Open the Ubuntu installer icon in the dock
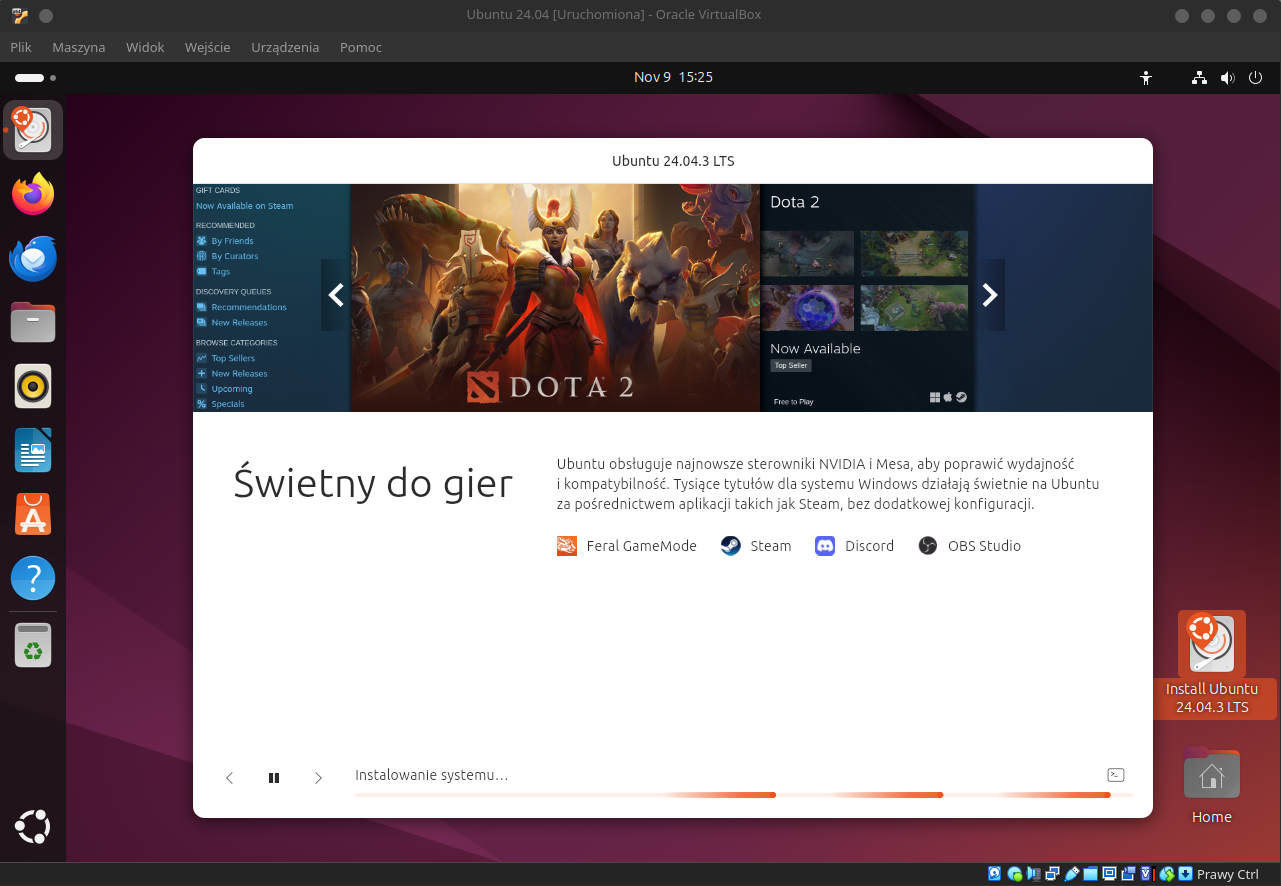 click(33, 130)
